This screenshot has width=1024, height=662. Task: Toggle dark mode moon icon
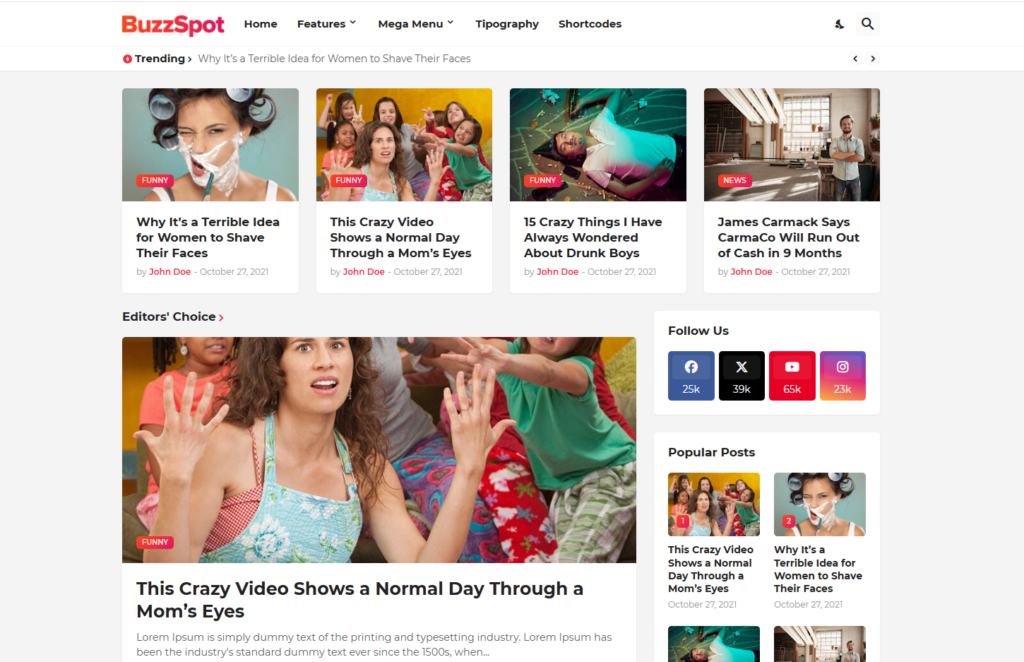coord(839,24)
